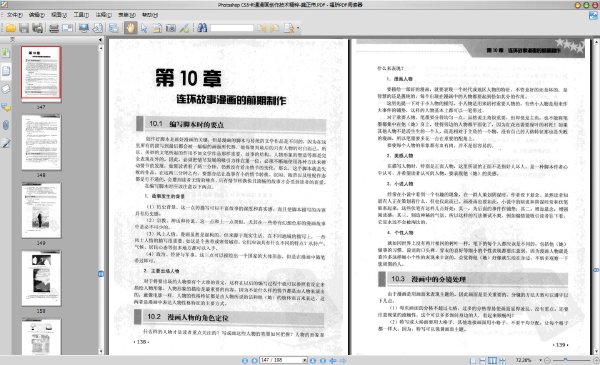Open the layers panel icon in sidebar

click(x=6, y=89)
